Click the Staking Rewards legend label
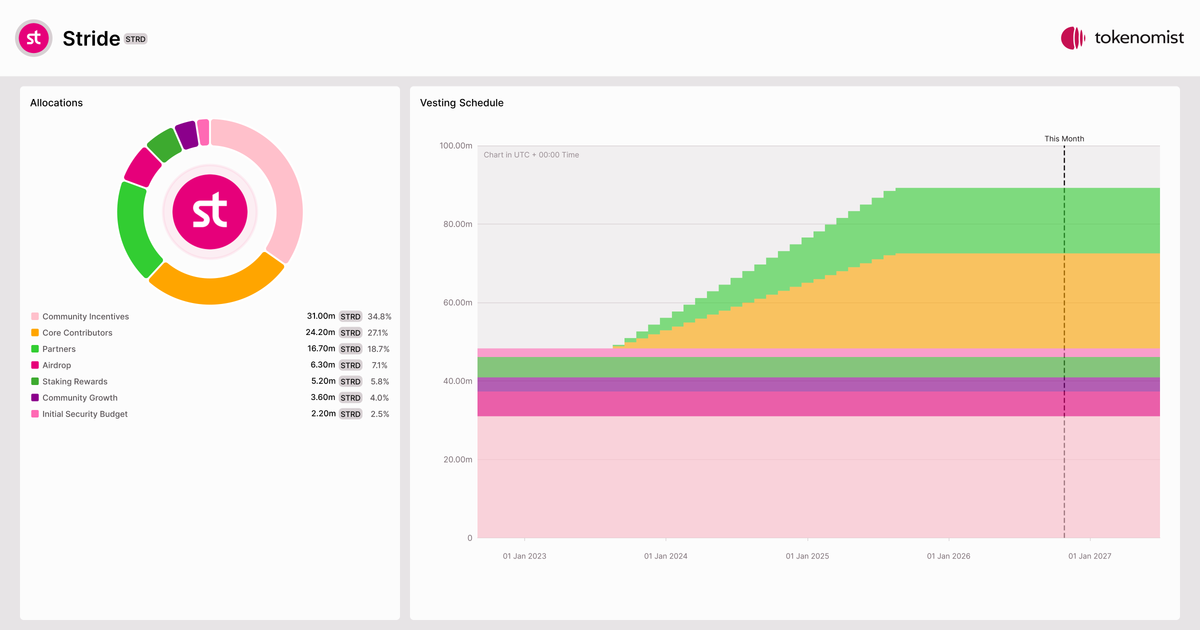Screen dimensions: 1200x630 [x=75, y=381]
